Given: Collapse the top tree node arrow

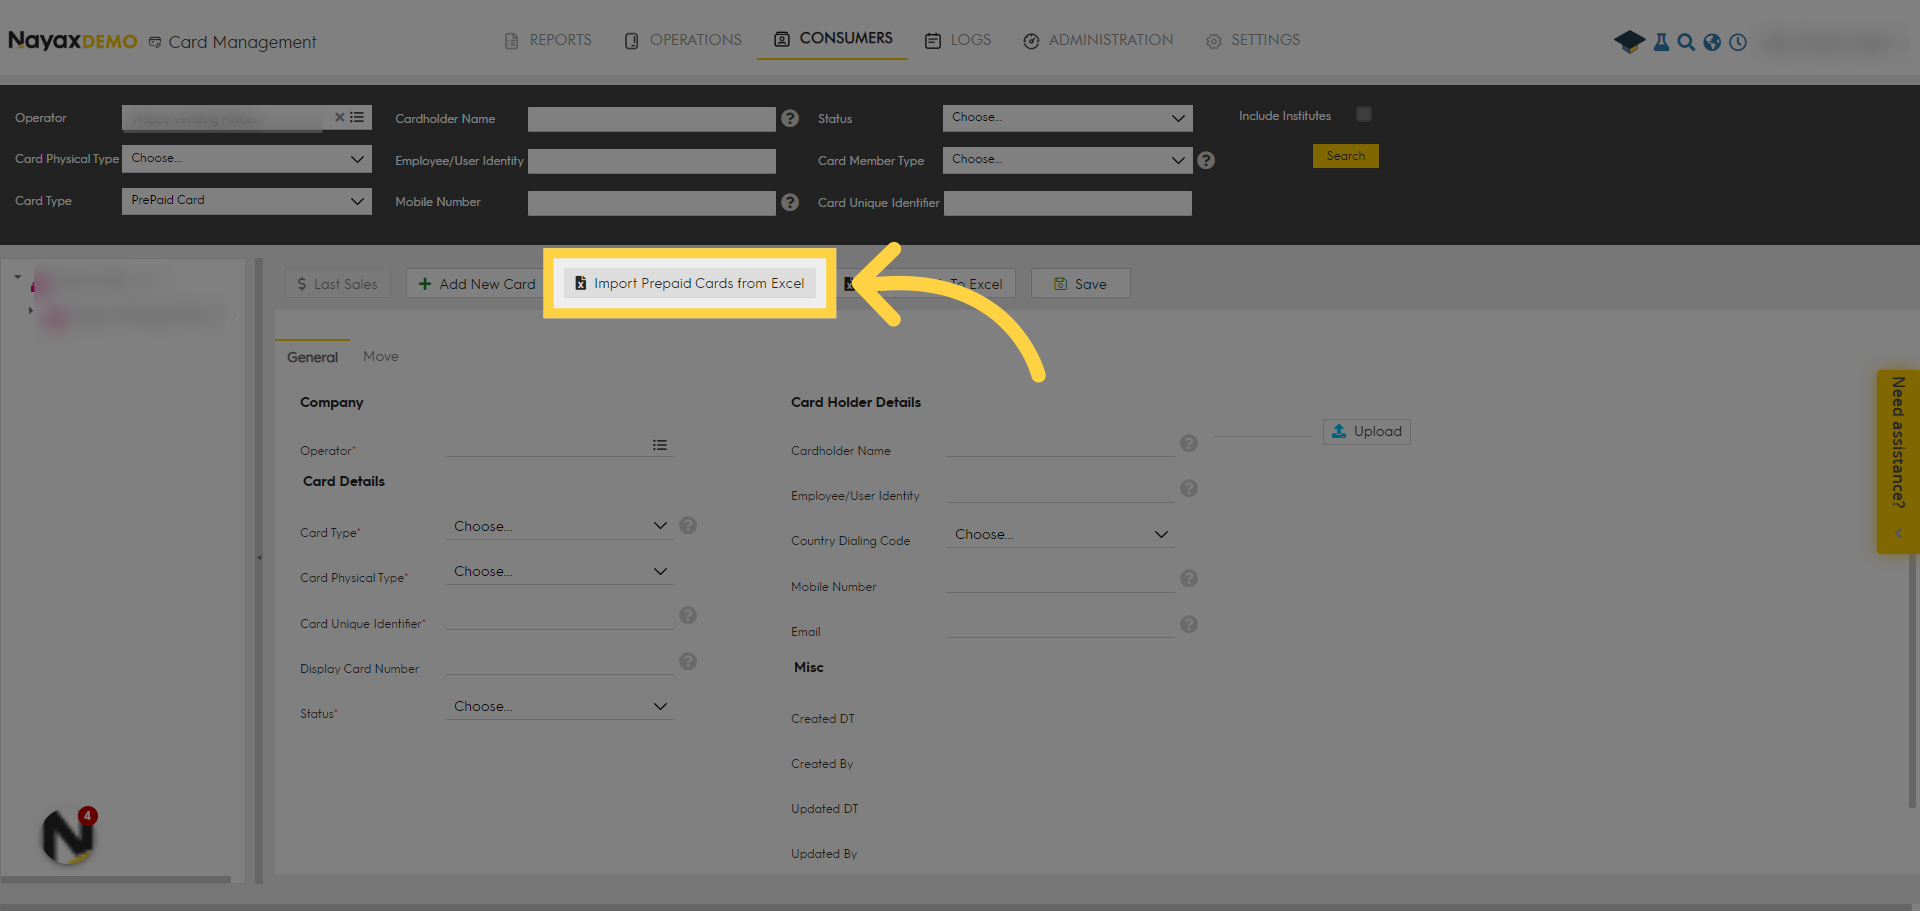Looking at the screenshot, I should (x=17, y=277).
